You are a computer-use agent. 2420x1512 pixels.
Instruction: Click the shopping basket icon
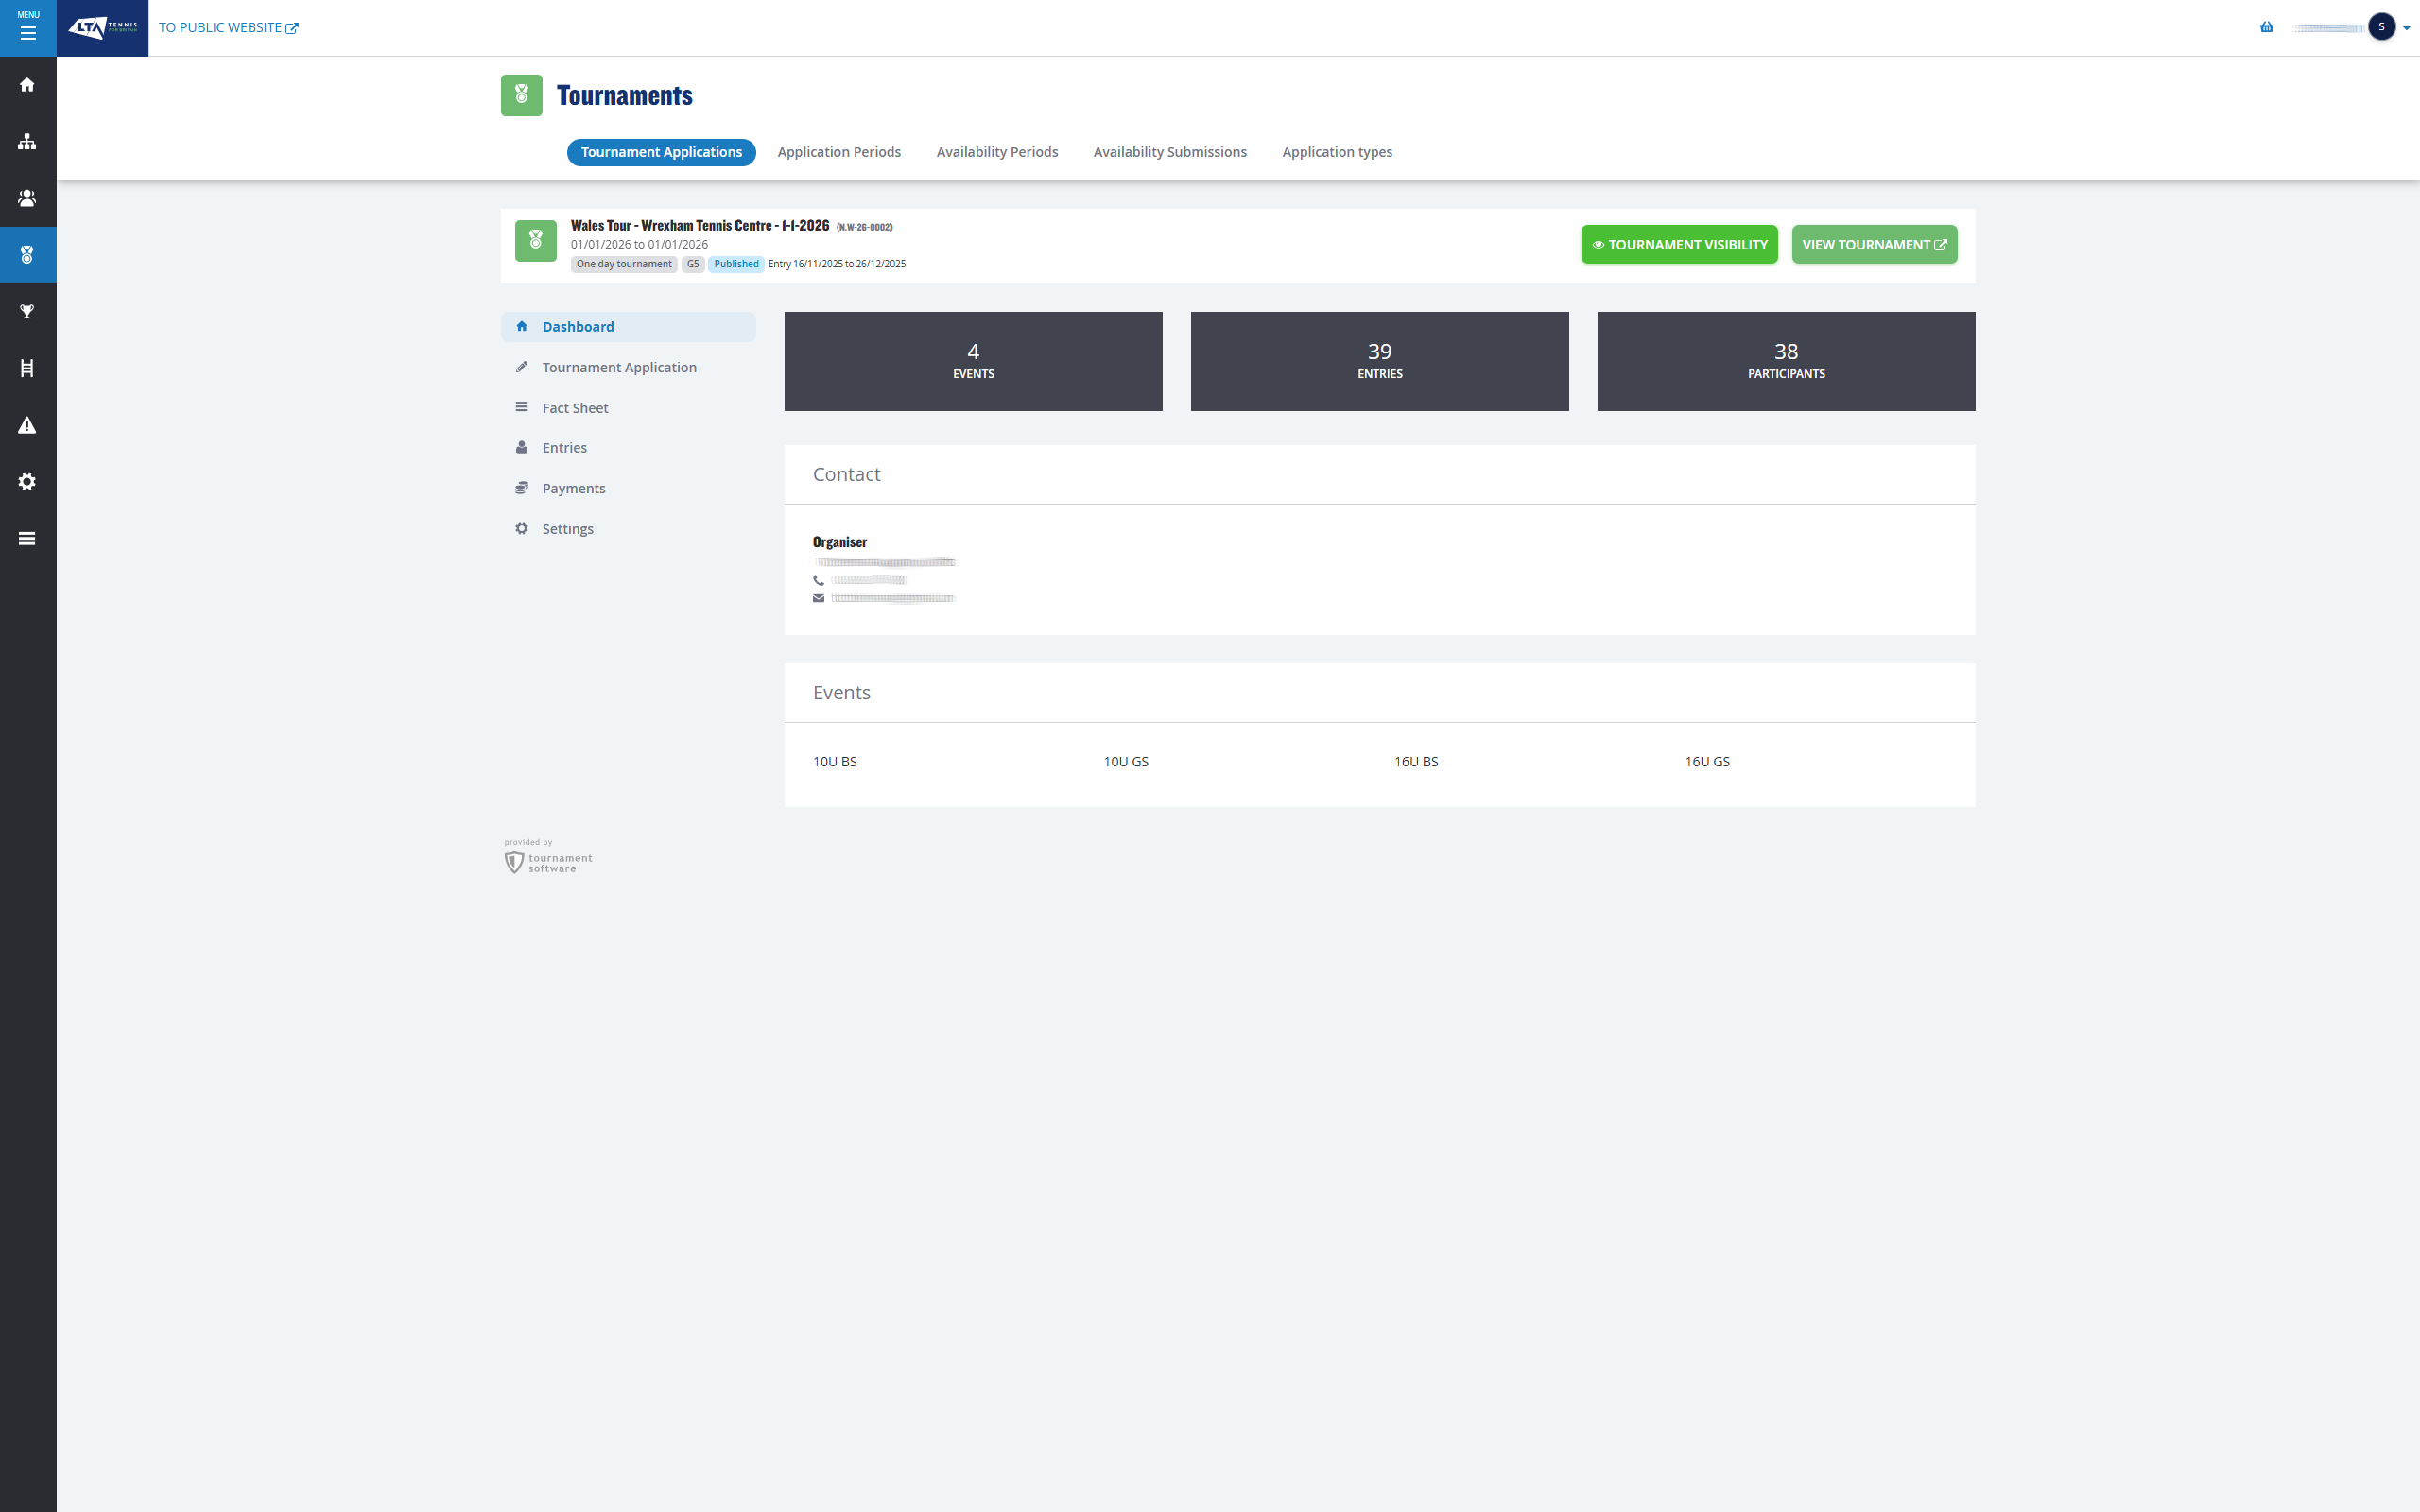pyautogui.click(x=2266, y=27)
